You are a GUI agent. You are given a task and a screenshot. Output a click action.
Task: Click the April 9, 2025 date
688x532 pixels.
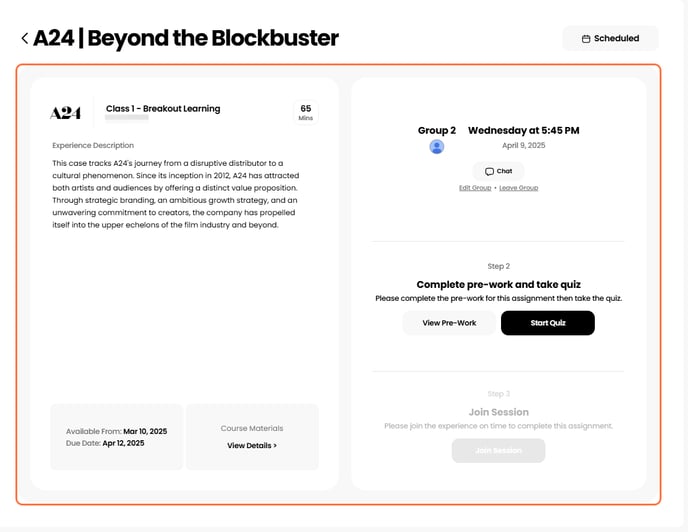(523, 145)
